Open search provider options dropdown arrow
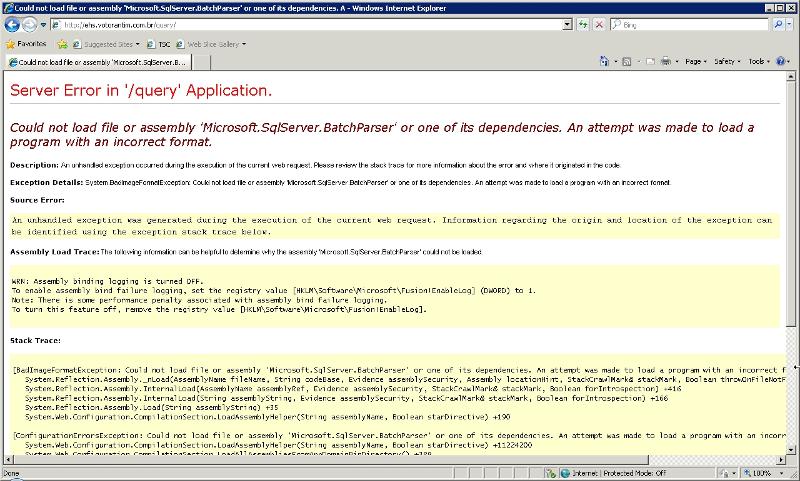 click(790, 24)
